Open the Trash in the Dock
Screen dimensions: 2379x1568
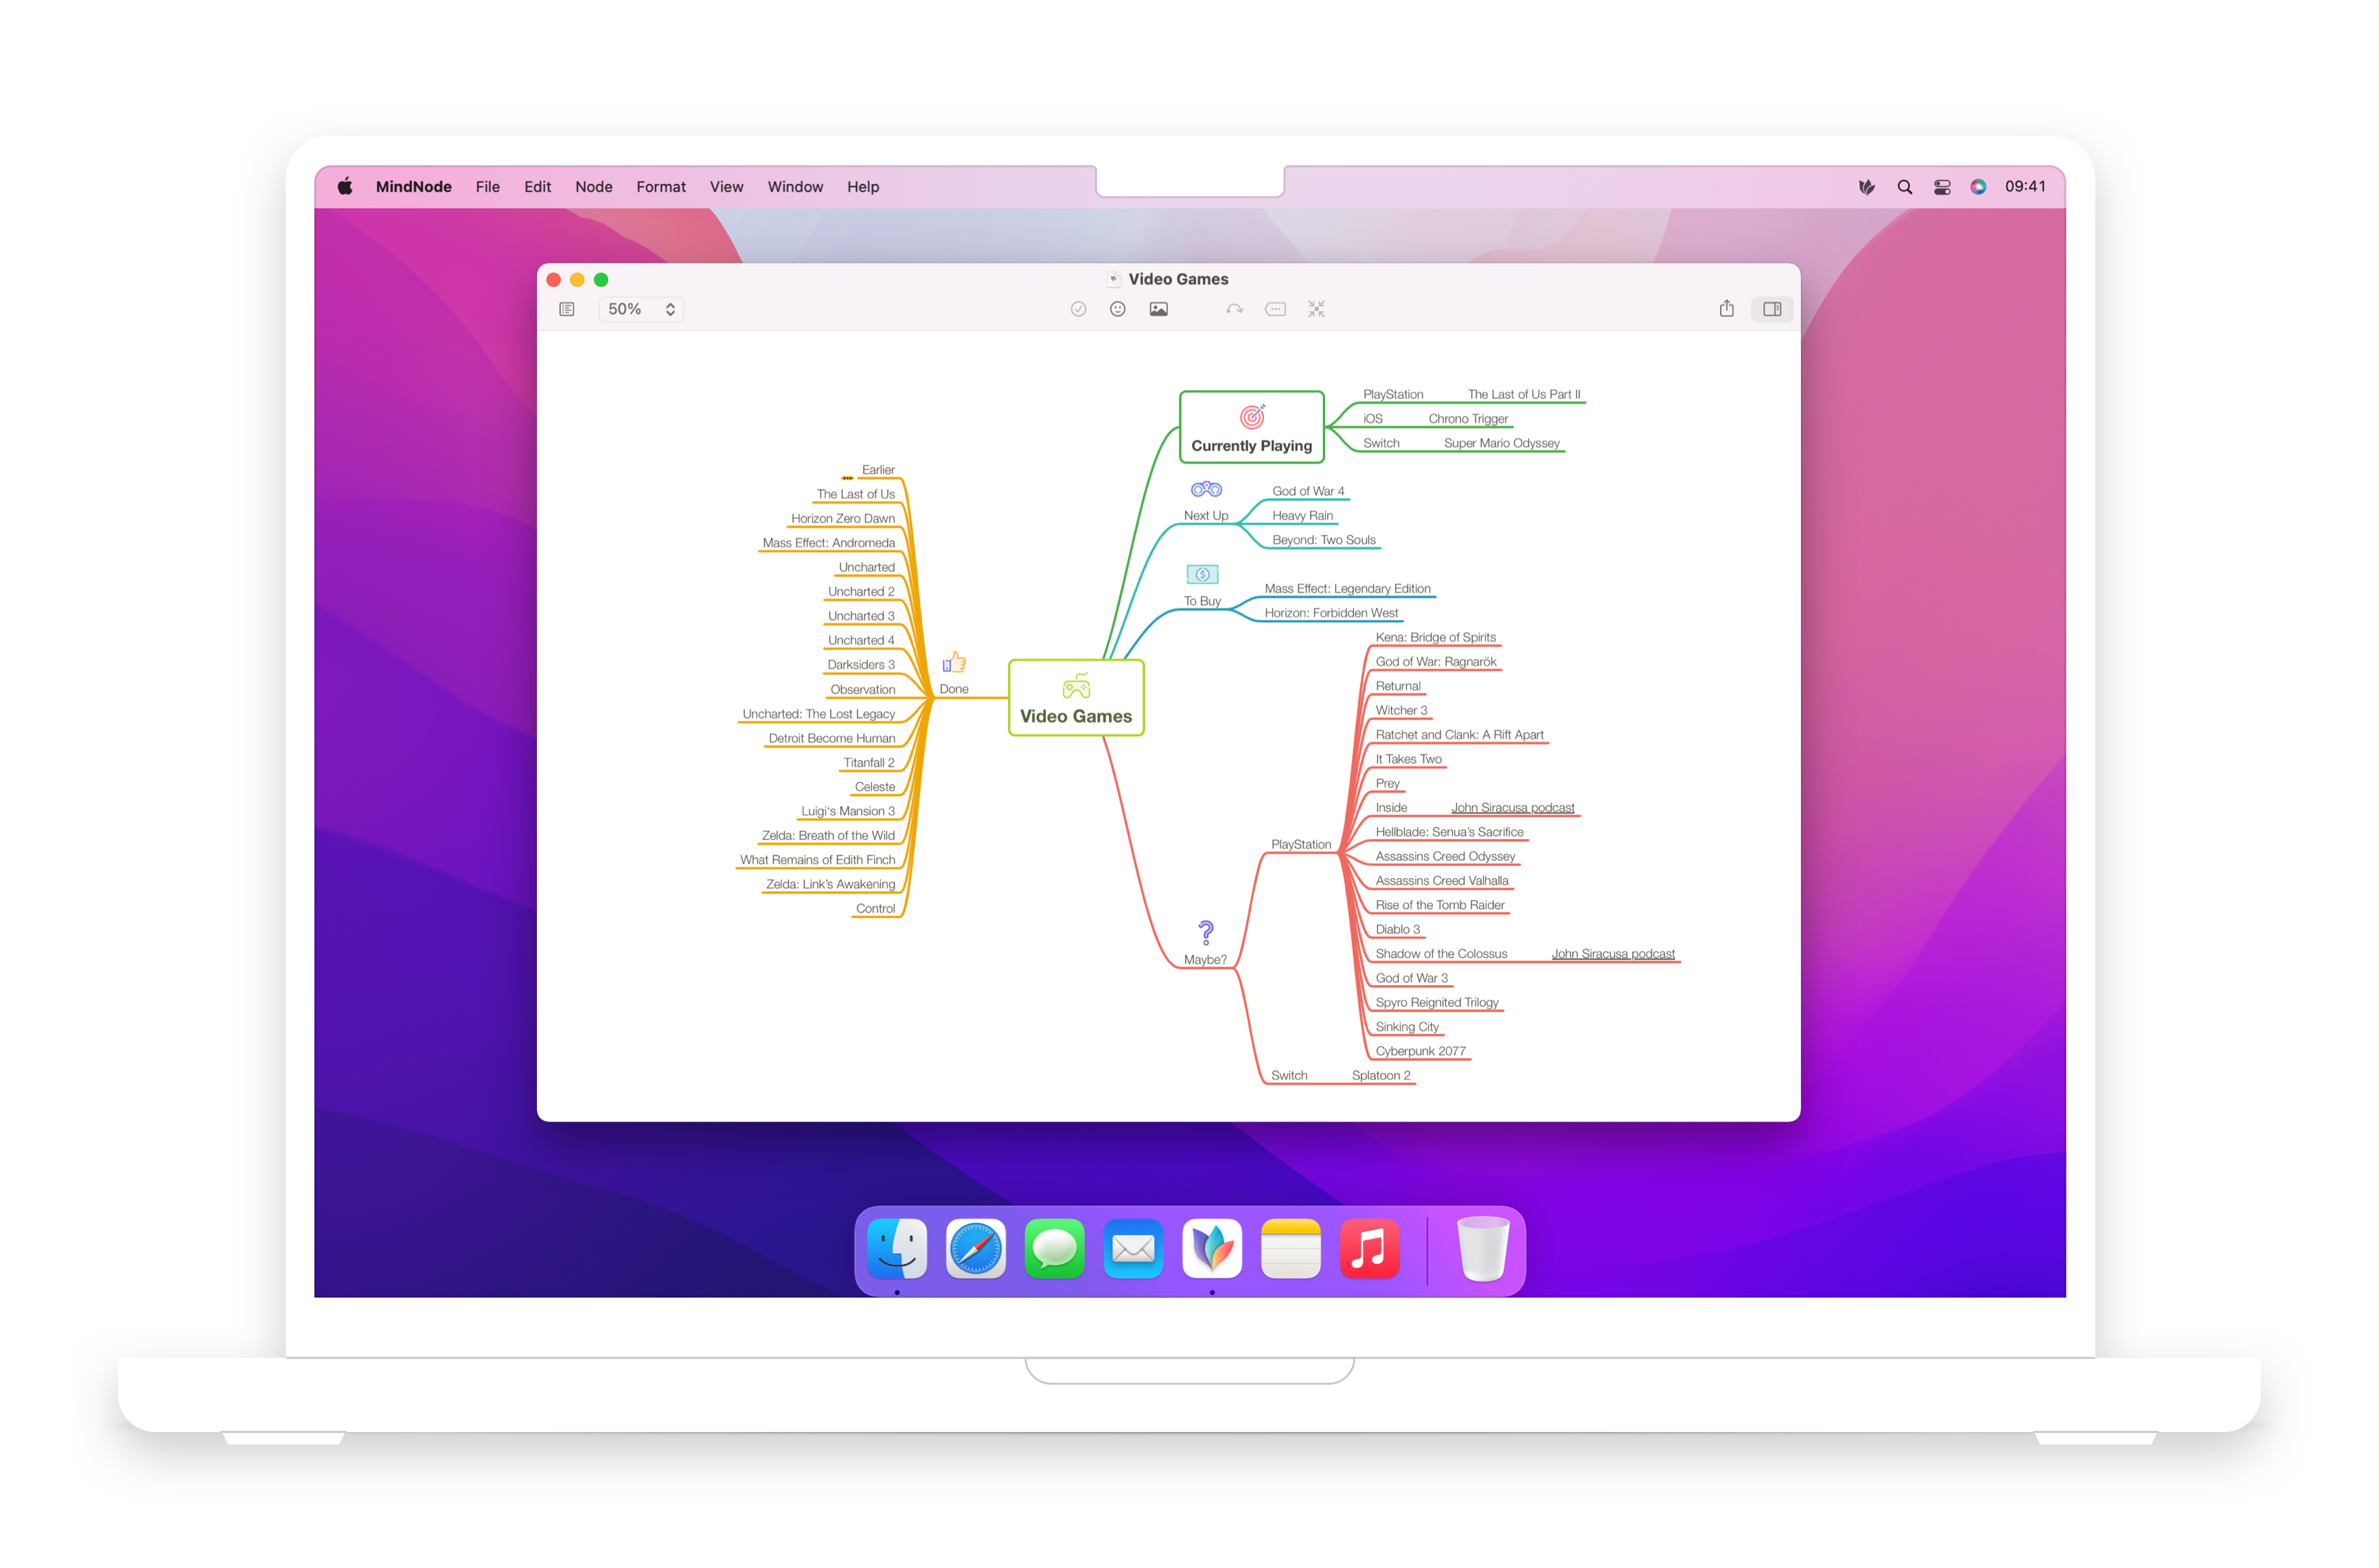pyautogui.click(x=1482, y=1248)
